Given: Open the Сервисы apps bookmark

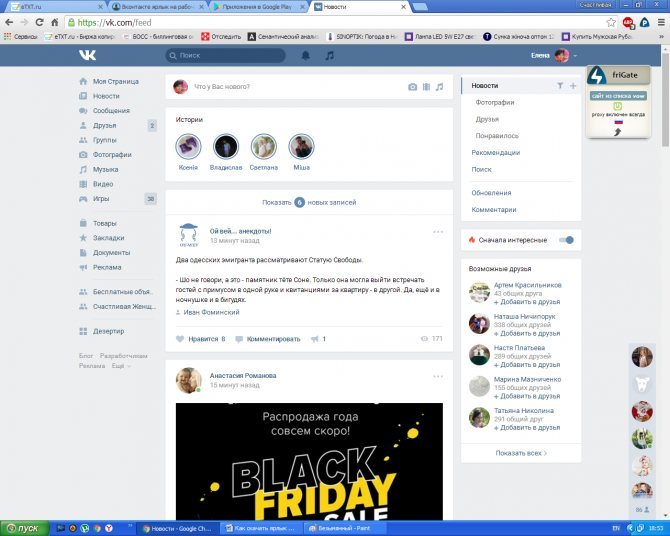Looking at the screenshot, I should tap(21, 37).
